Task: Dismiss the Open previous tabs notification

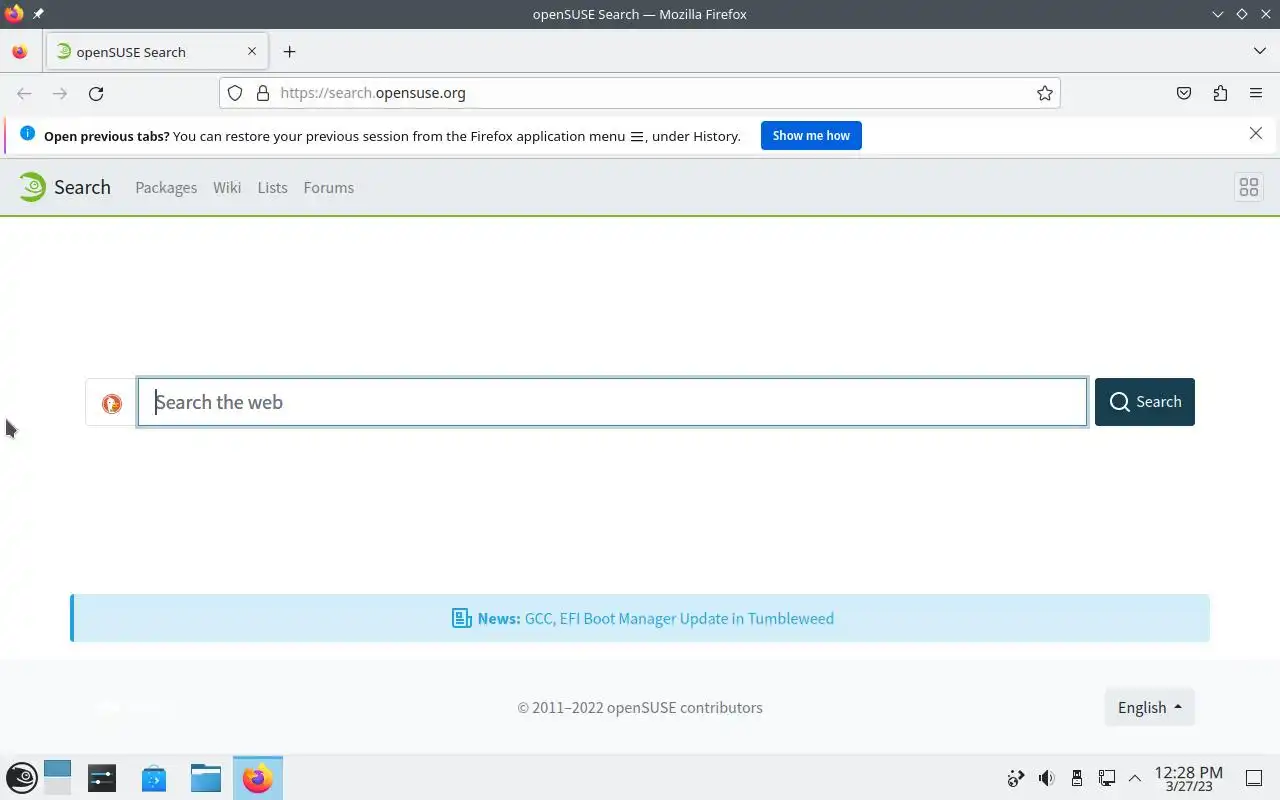Action: coord(1256,134)
